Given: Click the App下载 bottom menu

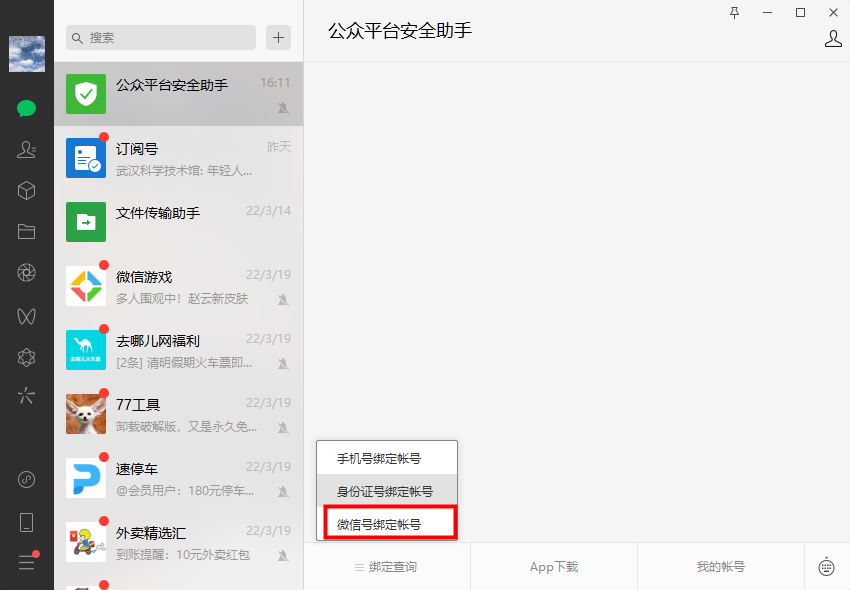Looking at the screenshot, I should (x=554, y=567).
